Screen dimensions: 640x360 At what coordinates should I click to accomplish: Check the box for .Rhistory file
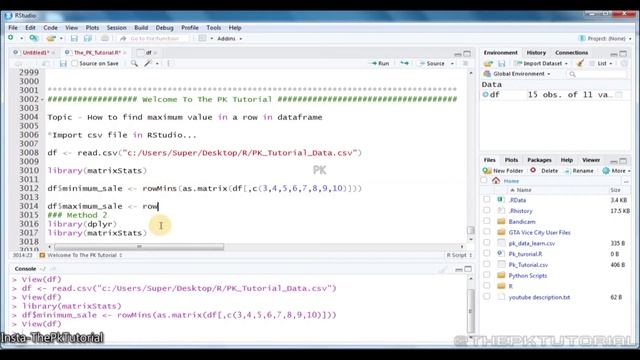487,210
